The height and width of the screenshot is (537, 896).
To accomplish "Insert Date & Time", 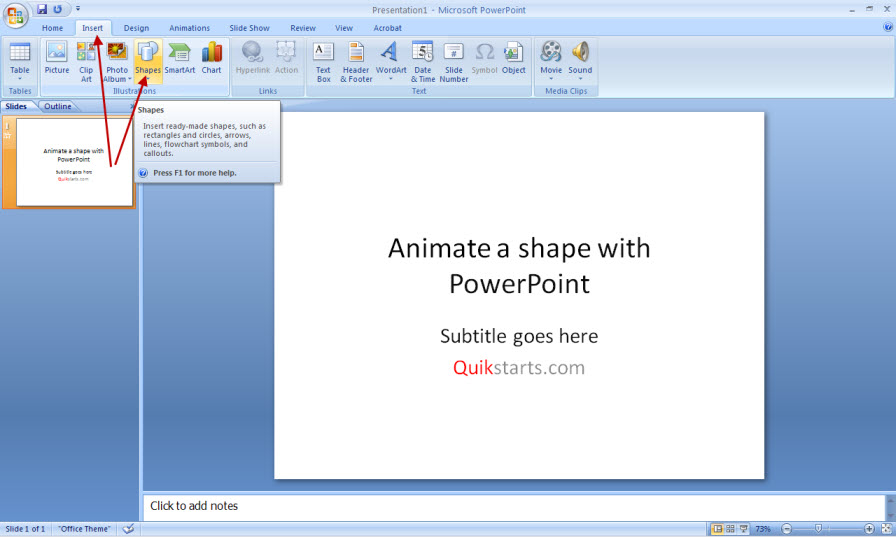I will point(423,62).
